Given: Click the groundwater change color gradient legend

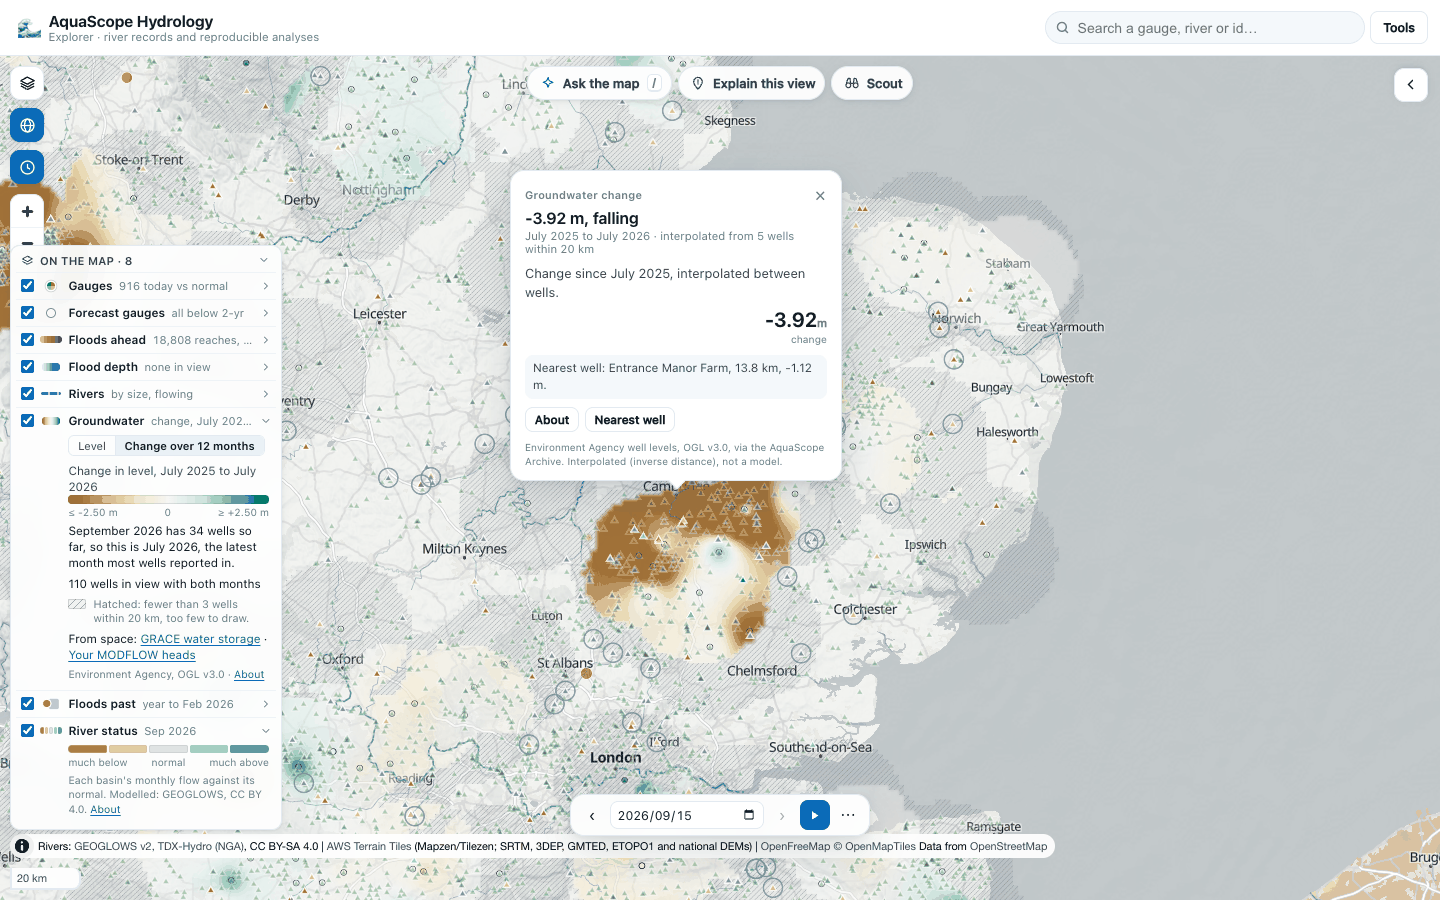Looking at the screenshot, I should point(168,499).
